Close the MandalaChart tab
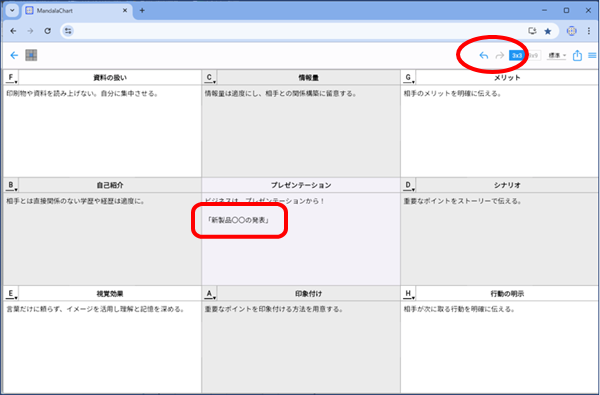The width and height of the screenshot is (600, 395). tap(125, 11)
